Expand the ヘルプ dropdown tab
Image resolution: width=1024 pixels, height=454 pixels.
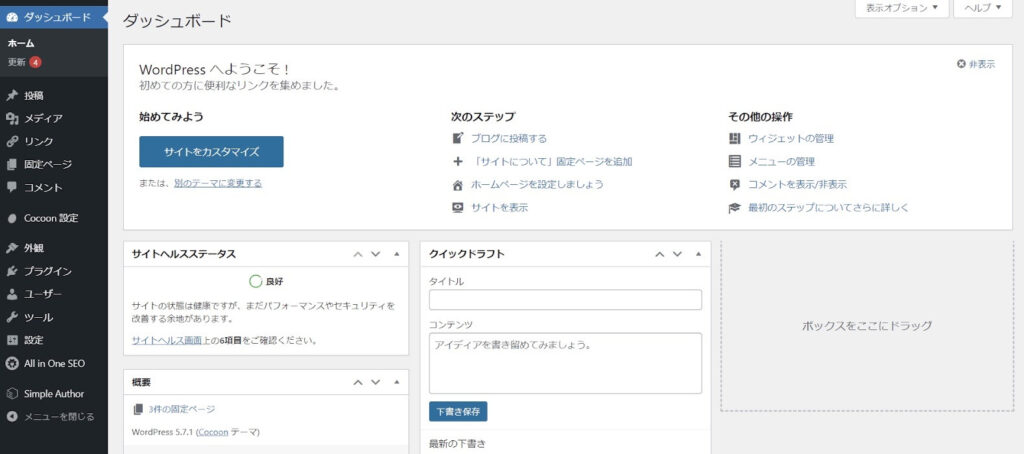pyautogui.click(x=985, y=8)
